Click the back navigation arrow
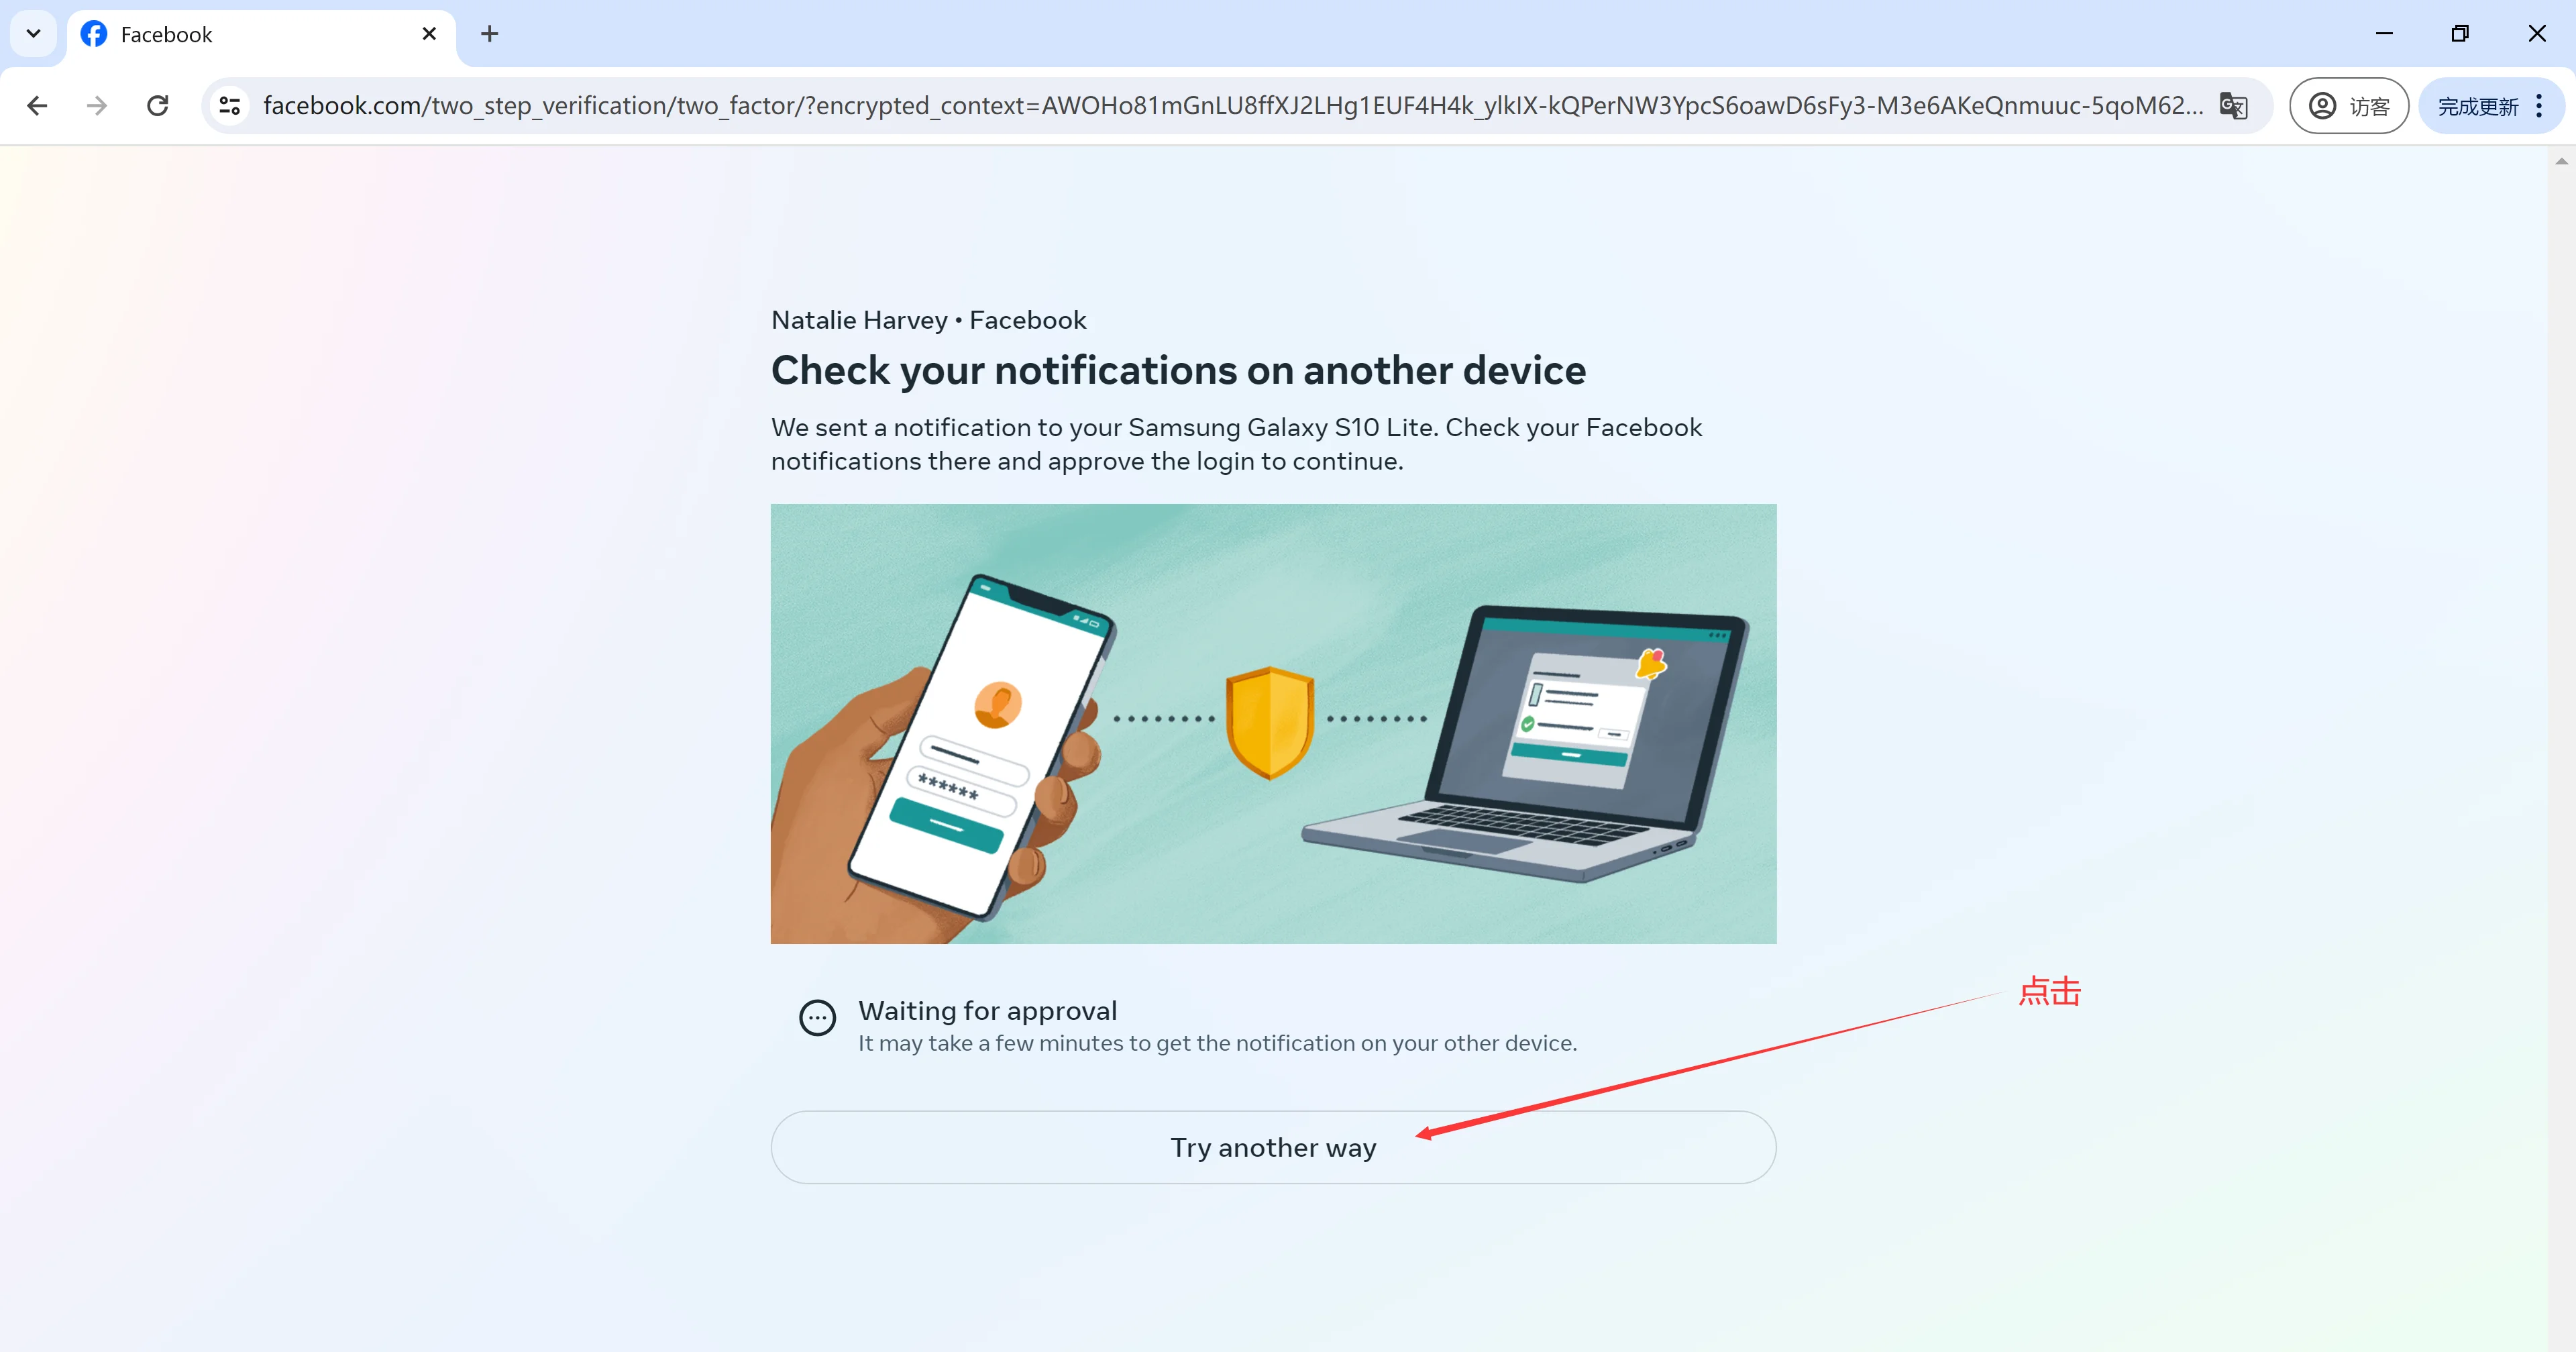 [38, 106]
